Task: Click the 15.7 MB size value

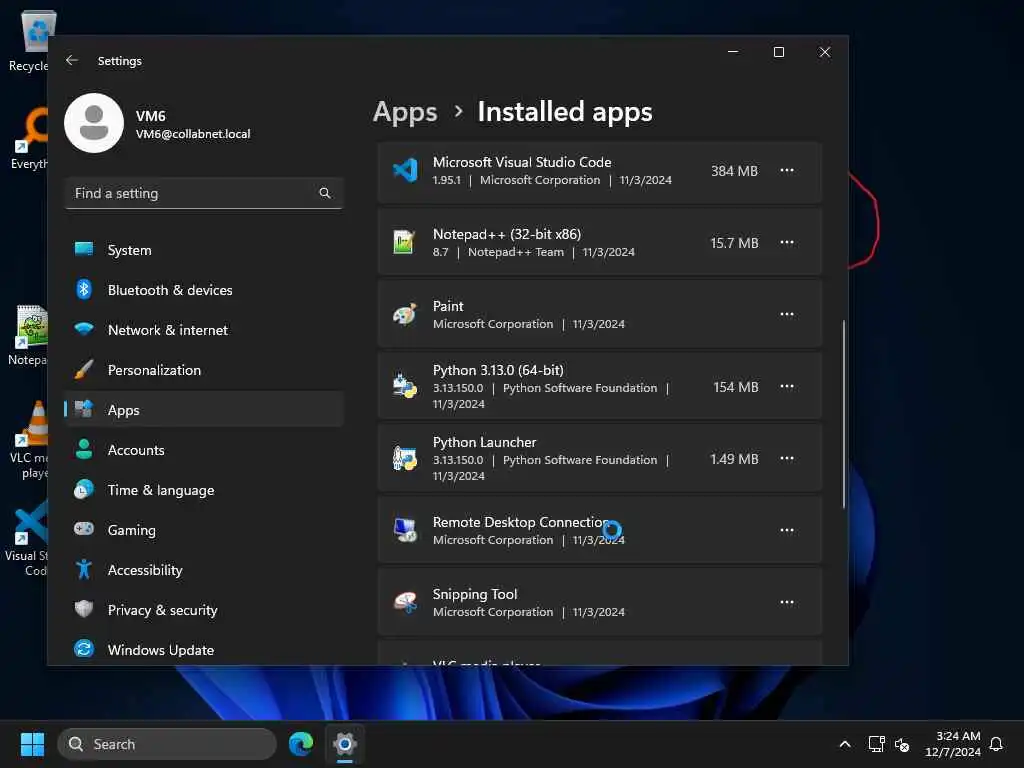Action: coord(734,243)
